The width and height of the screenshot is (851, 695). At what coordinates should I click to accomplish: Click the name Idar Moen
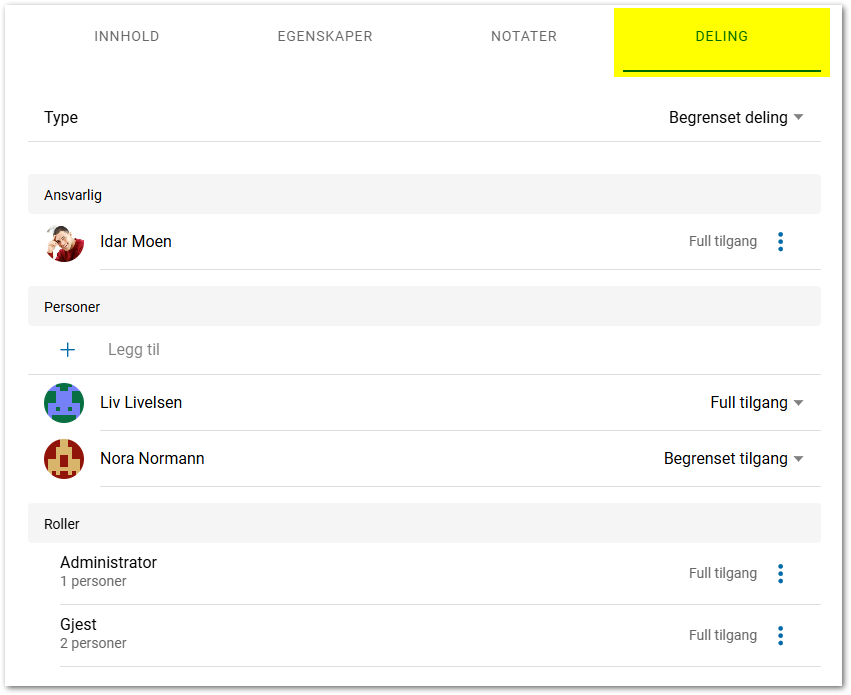pyautogui.click(x=136, y=242)
